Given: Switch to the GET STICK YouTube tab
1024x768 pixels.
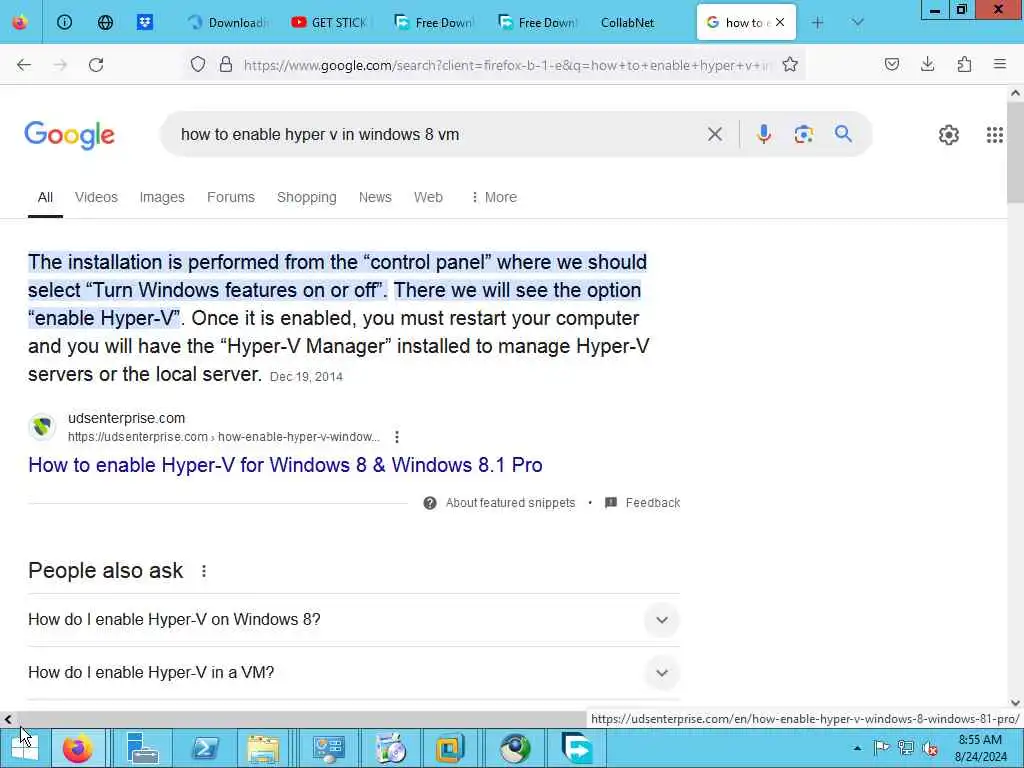Looking at the screenshot, I should (x=330, y=22).
